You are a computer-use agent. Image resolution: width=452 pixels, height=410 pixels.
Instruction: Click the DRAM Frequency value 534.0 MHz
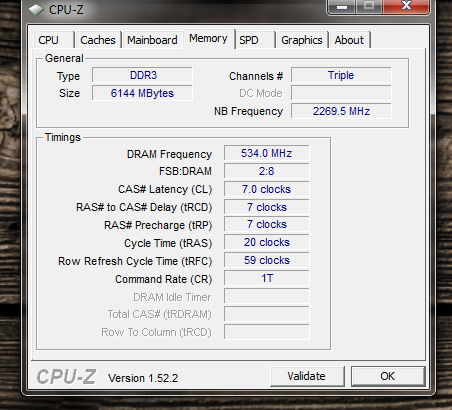click(267, 153)
